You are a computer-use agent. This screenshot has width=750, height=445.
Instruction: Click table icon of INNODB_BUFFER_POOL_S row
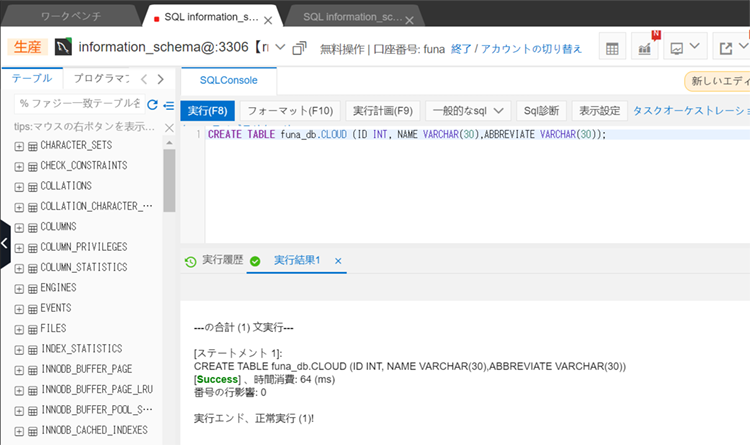33,411
